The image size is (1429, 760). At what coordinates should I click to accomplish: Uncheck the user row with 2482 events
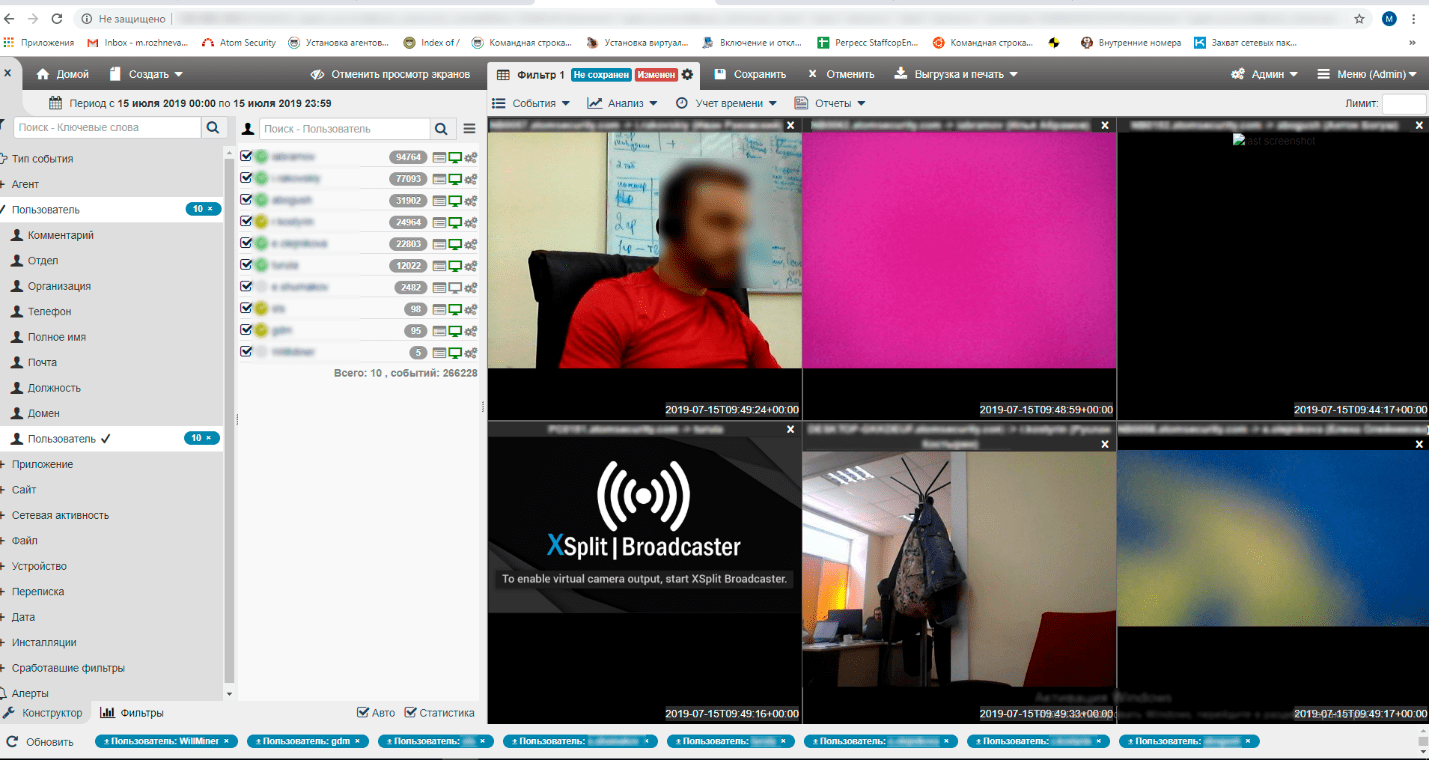(x=246, y=287)
